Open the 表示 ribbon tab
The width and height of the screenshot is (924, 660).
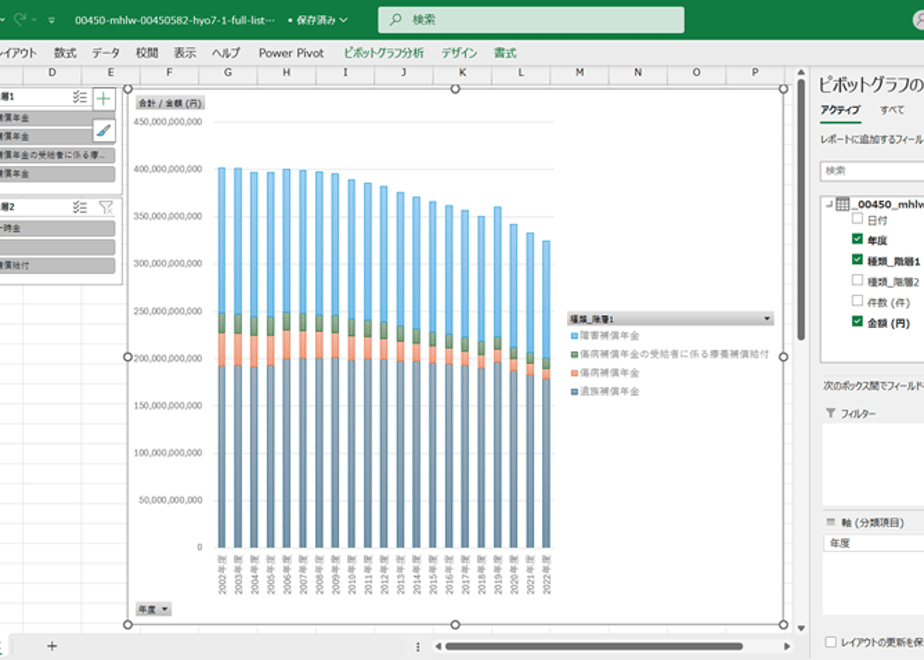(184, 53)
